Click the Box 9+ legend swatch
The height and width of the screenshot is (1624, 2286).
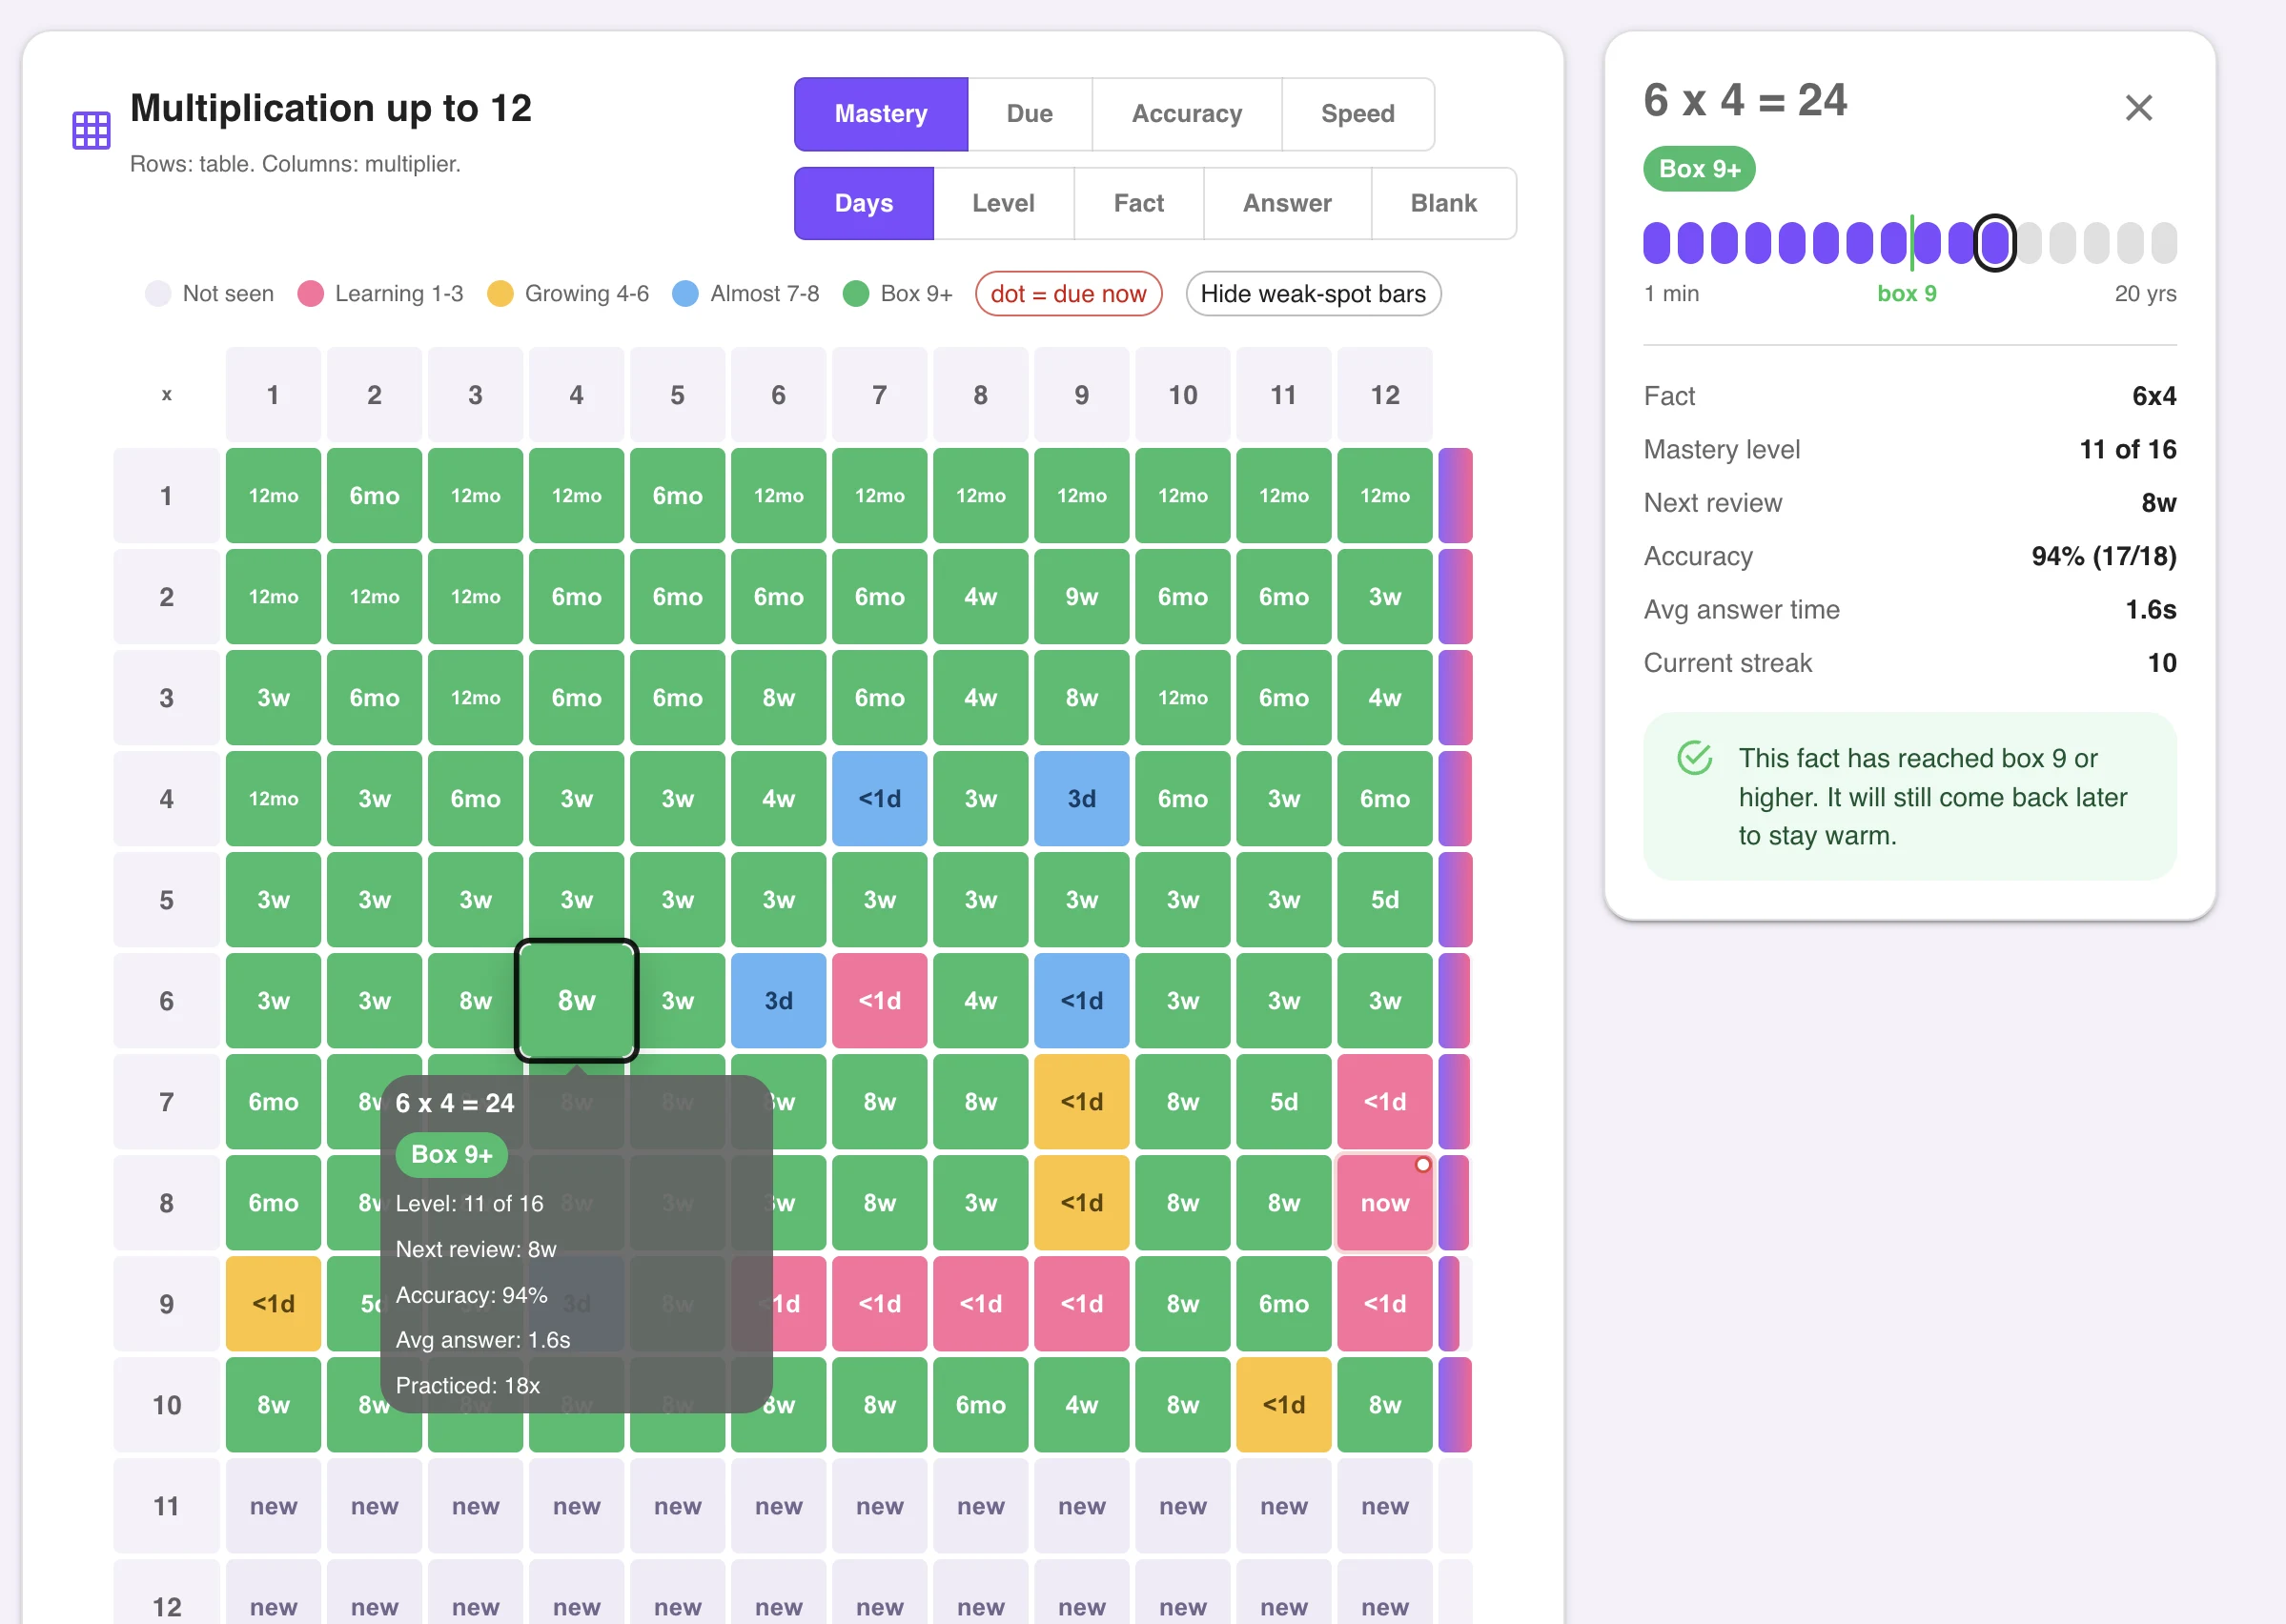point(855,294)
